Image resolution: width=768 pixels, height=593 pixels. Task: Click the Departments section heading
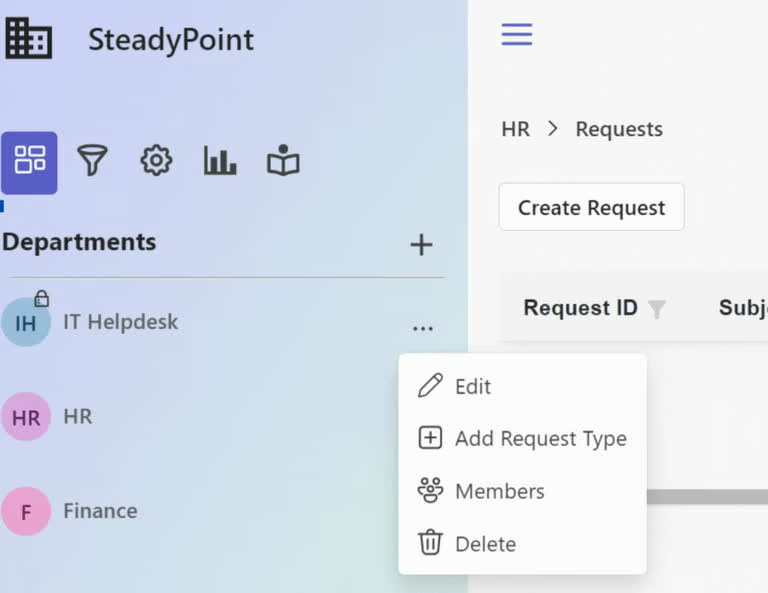click(x=79, y=242)
